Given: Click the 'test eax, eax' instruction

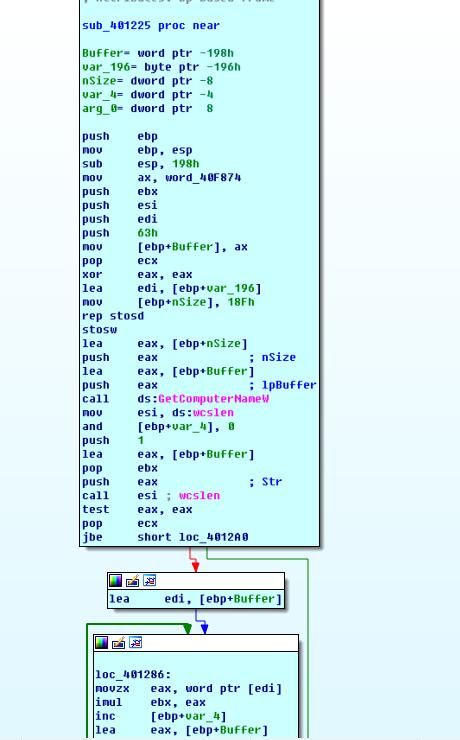Looking at the screenshot, I should coord(137,510).
